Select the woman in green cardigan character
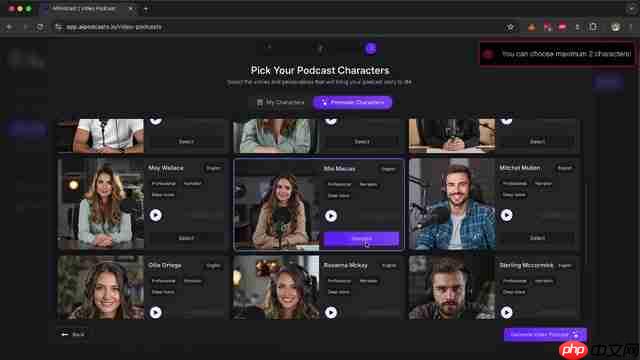 click(x=362, y=142)
